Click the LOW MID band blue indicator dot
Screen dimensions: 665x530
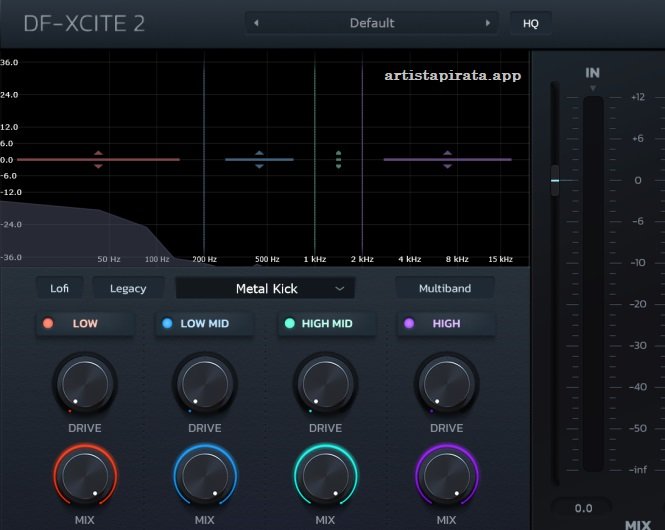coord(168,324)
